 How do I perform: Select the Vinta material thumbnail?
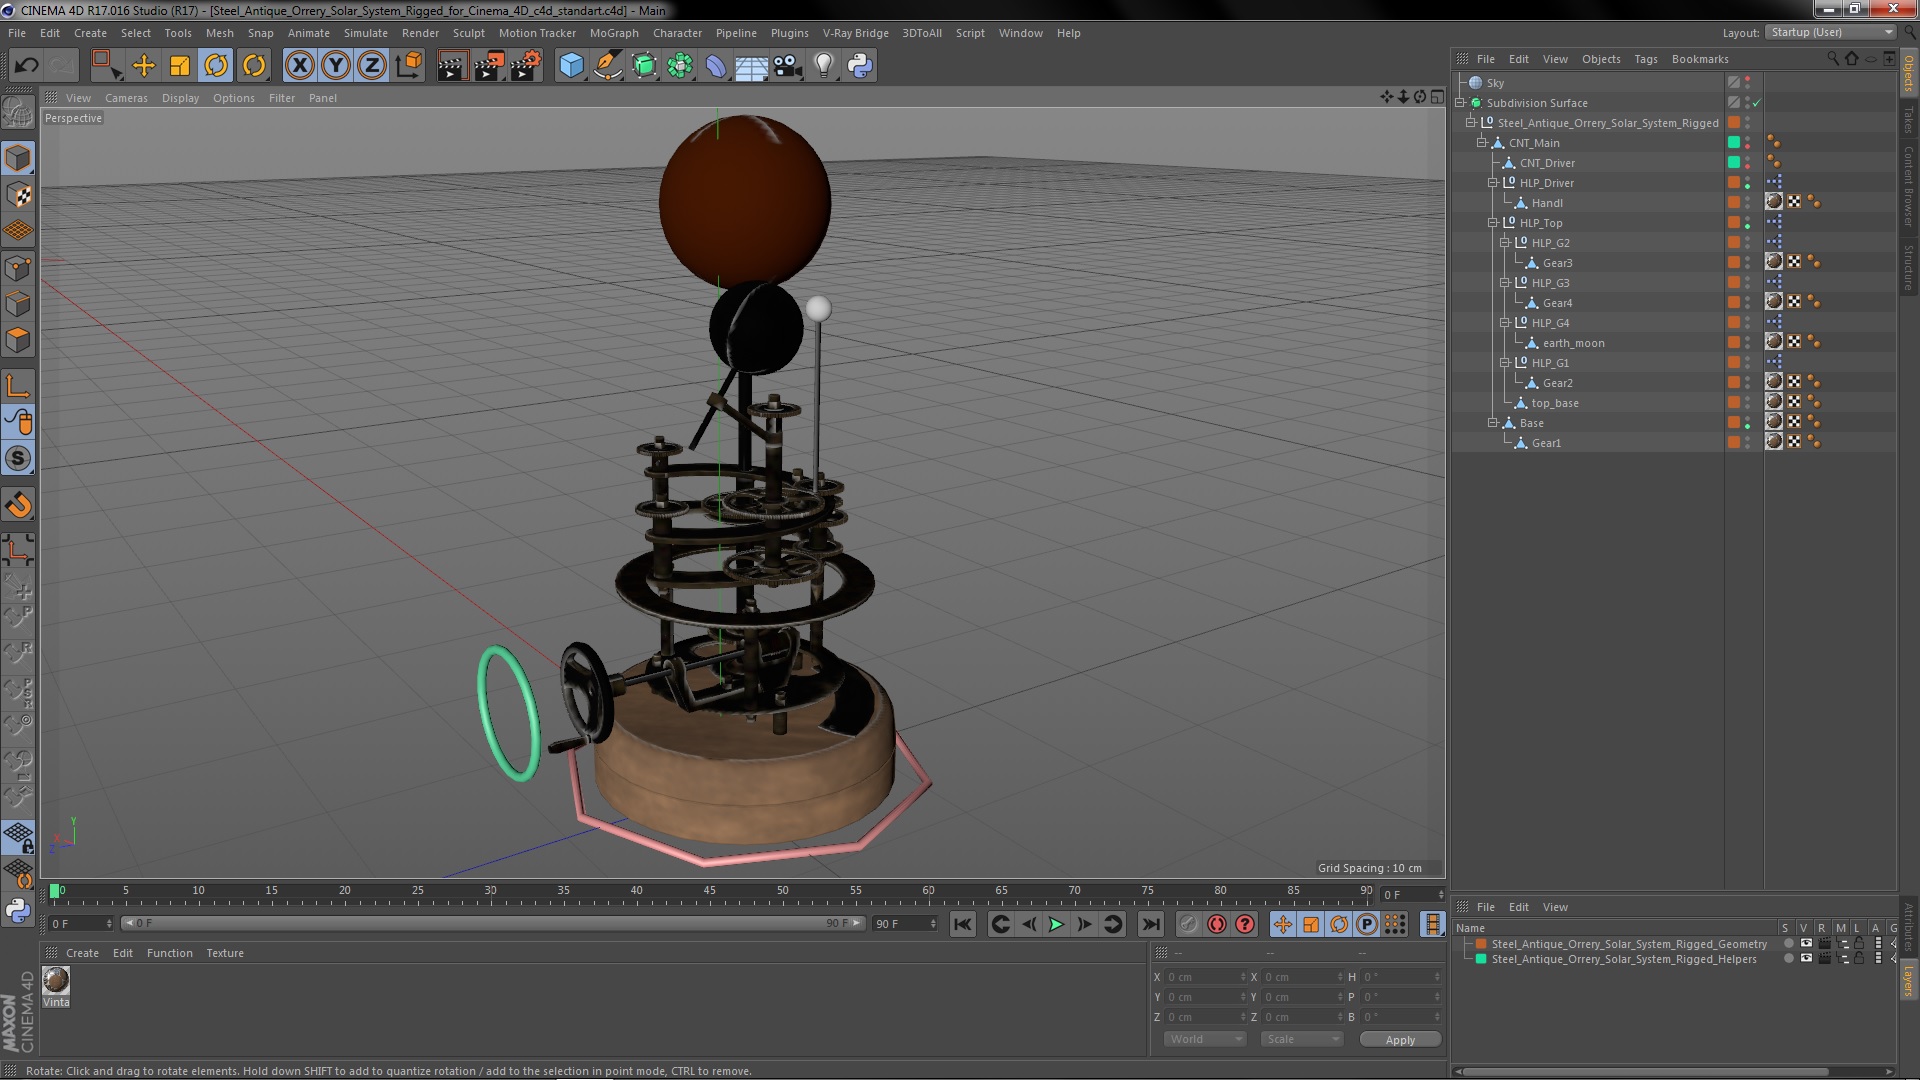[56, 981]
